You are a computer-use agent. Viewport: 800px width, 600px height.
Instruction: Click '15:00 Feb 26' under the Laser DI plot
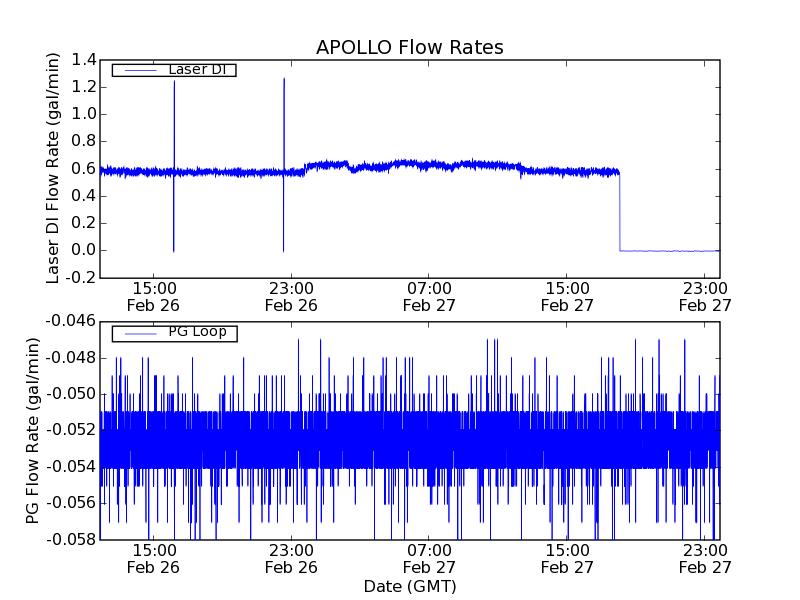click(x=153, y=297)
